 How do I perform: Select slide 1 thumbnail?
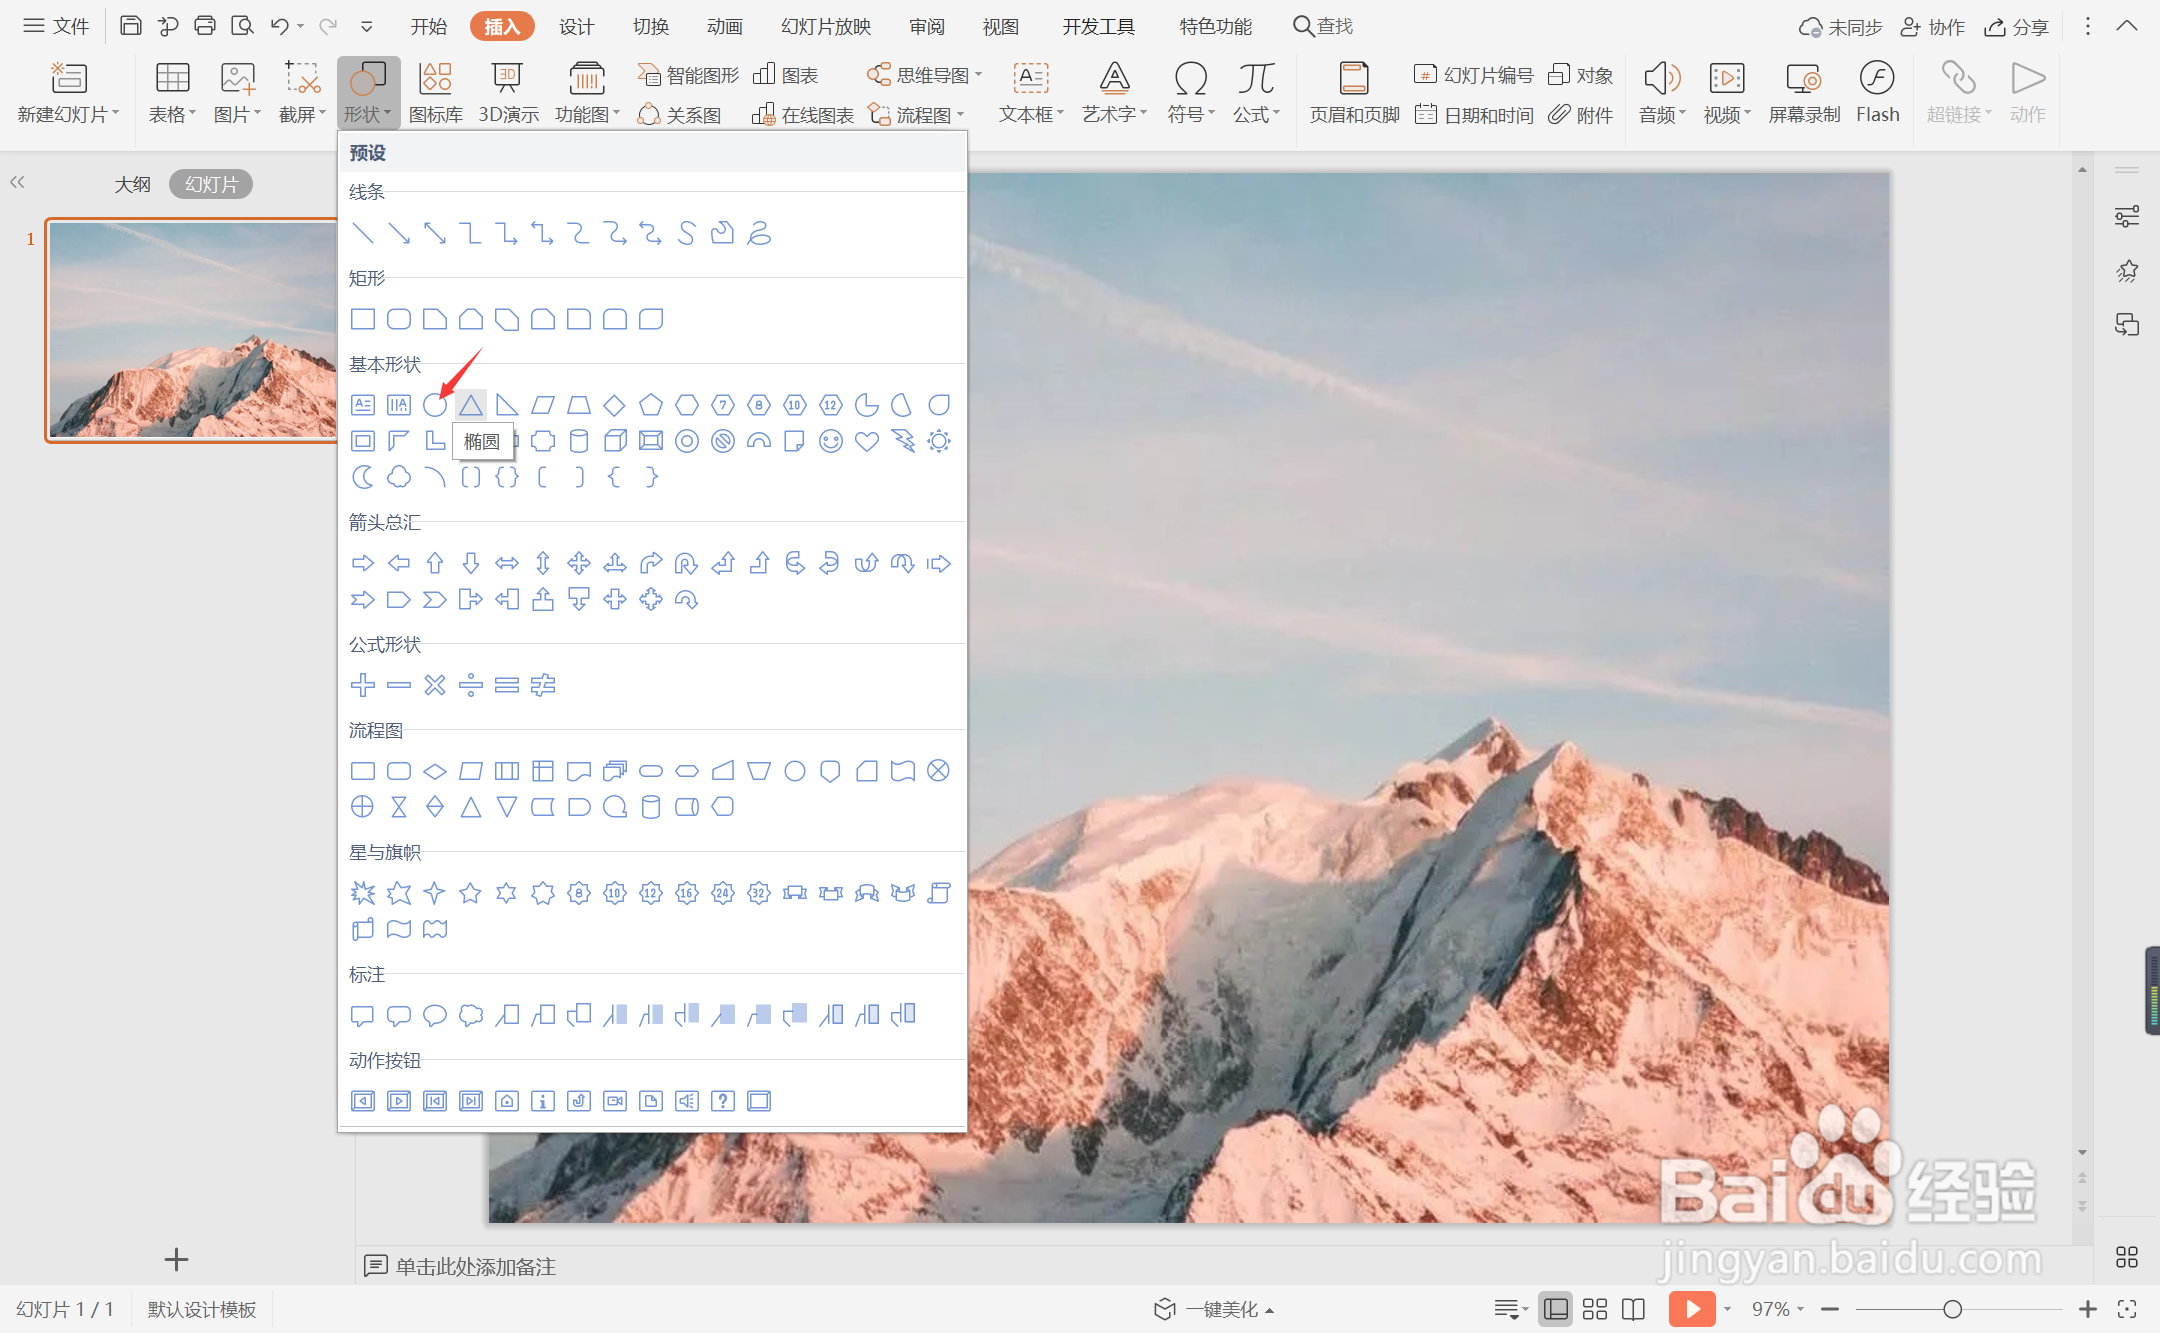pos(192,330)
